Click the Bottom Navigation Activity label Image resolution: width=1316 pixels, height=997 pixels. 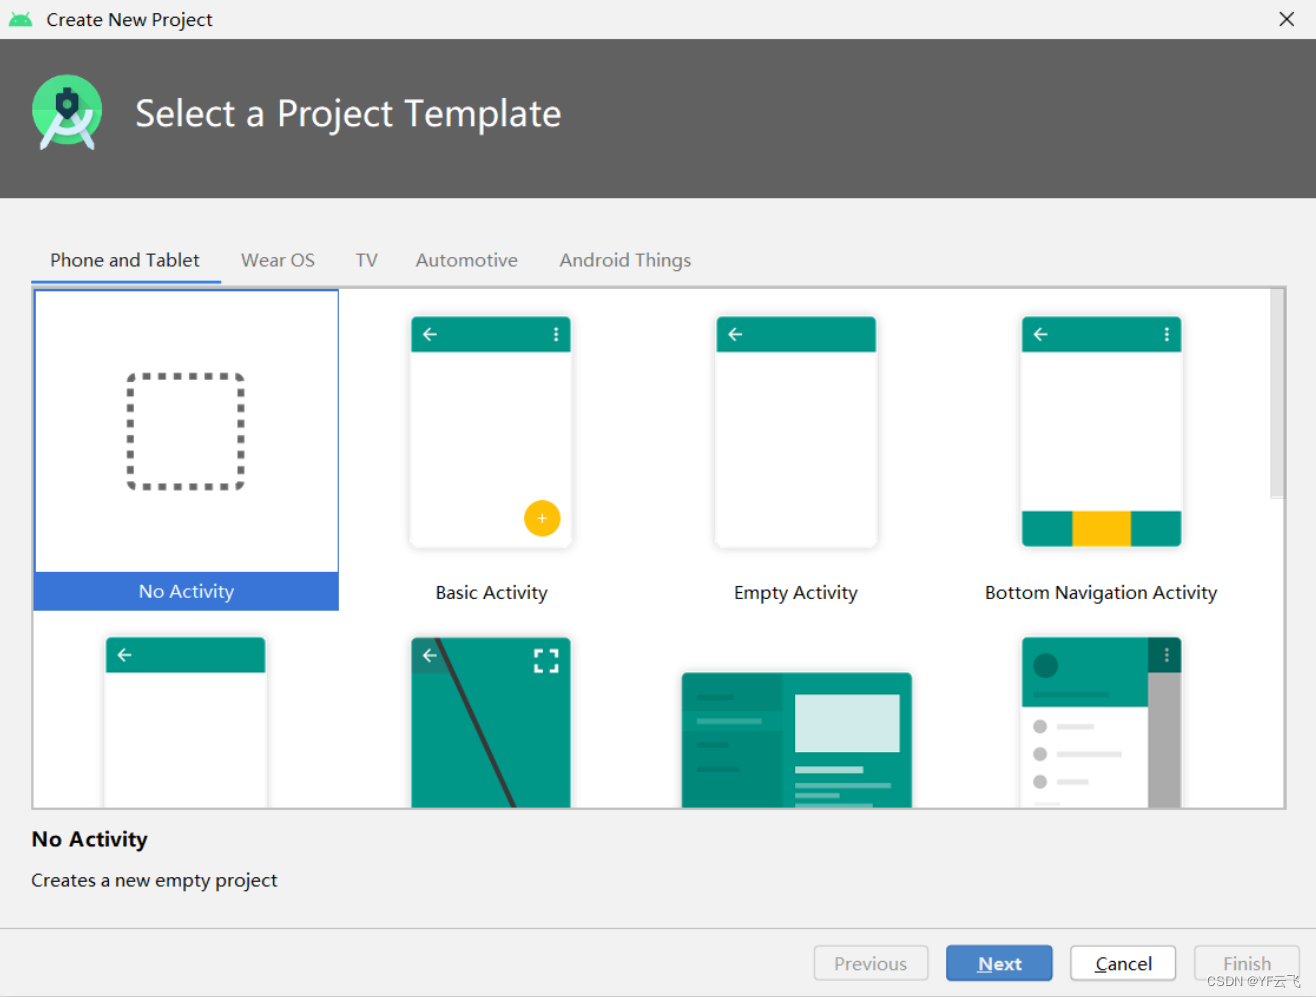click(1101, 592)
